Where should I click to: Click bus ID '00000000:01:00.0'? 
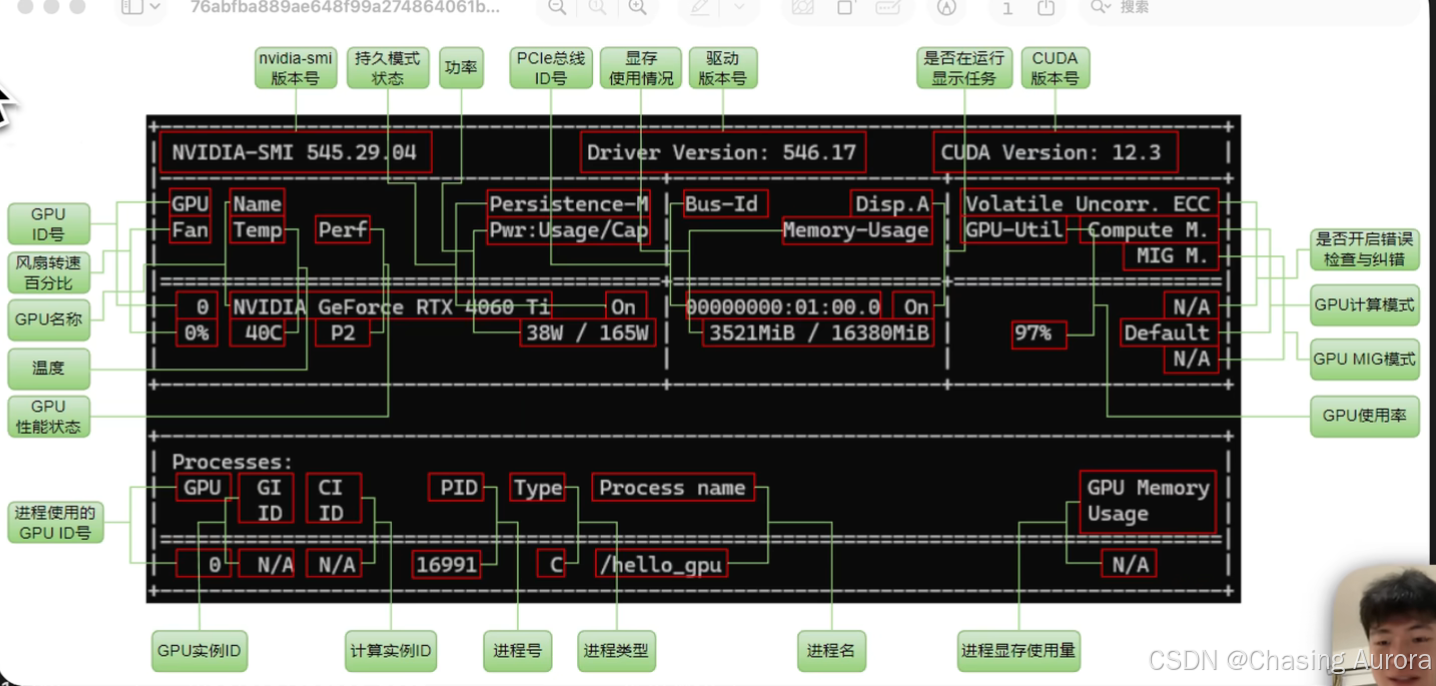point(783,306)
